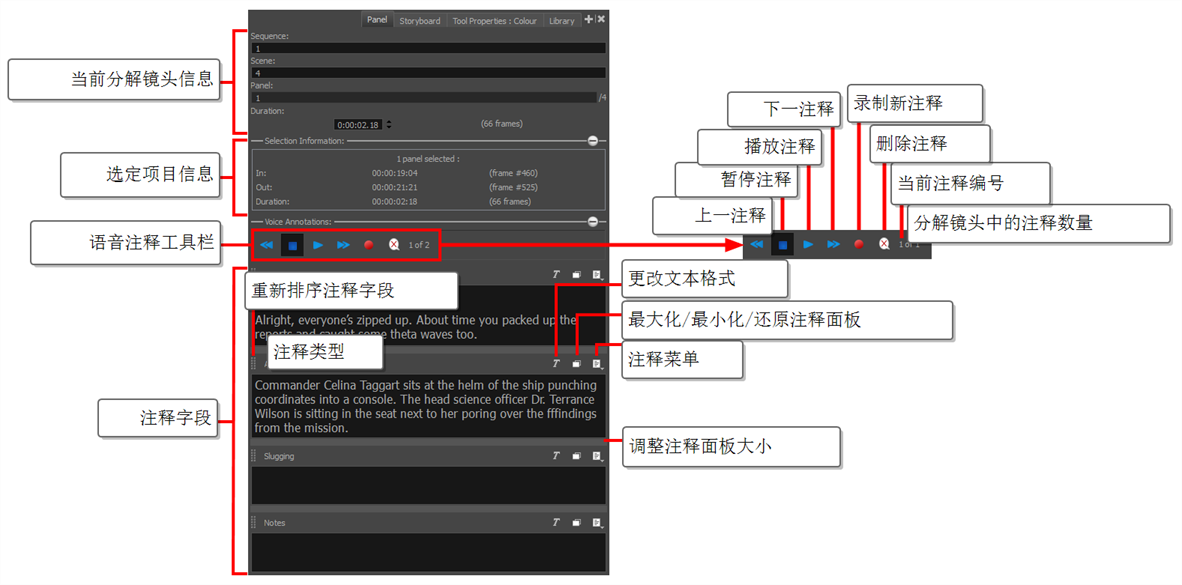
Task: Record a new voice annotation in Panel view
Action: click(368, 244)
